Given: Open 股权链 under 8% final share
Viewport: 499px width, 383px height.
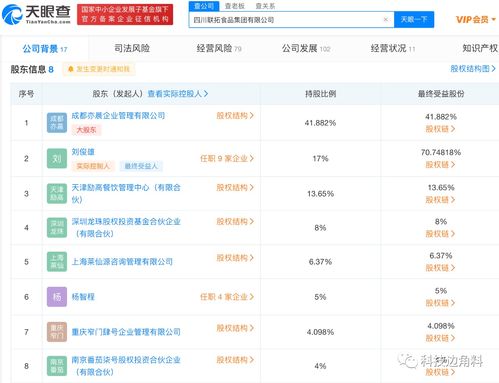Looking at the screenshot, I should (x=440, y=234).
